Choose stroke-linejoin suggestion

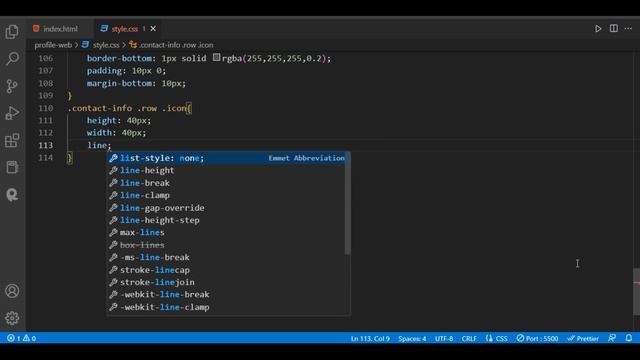pyautogui.click(x=226, y=282)
